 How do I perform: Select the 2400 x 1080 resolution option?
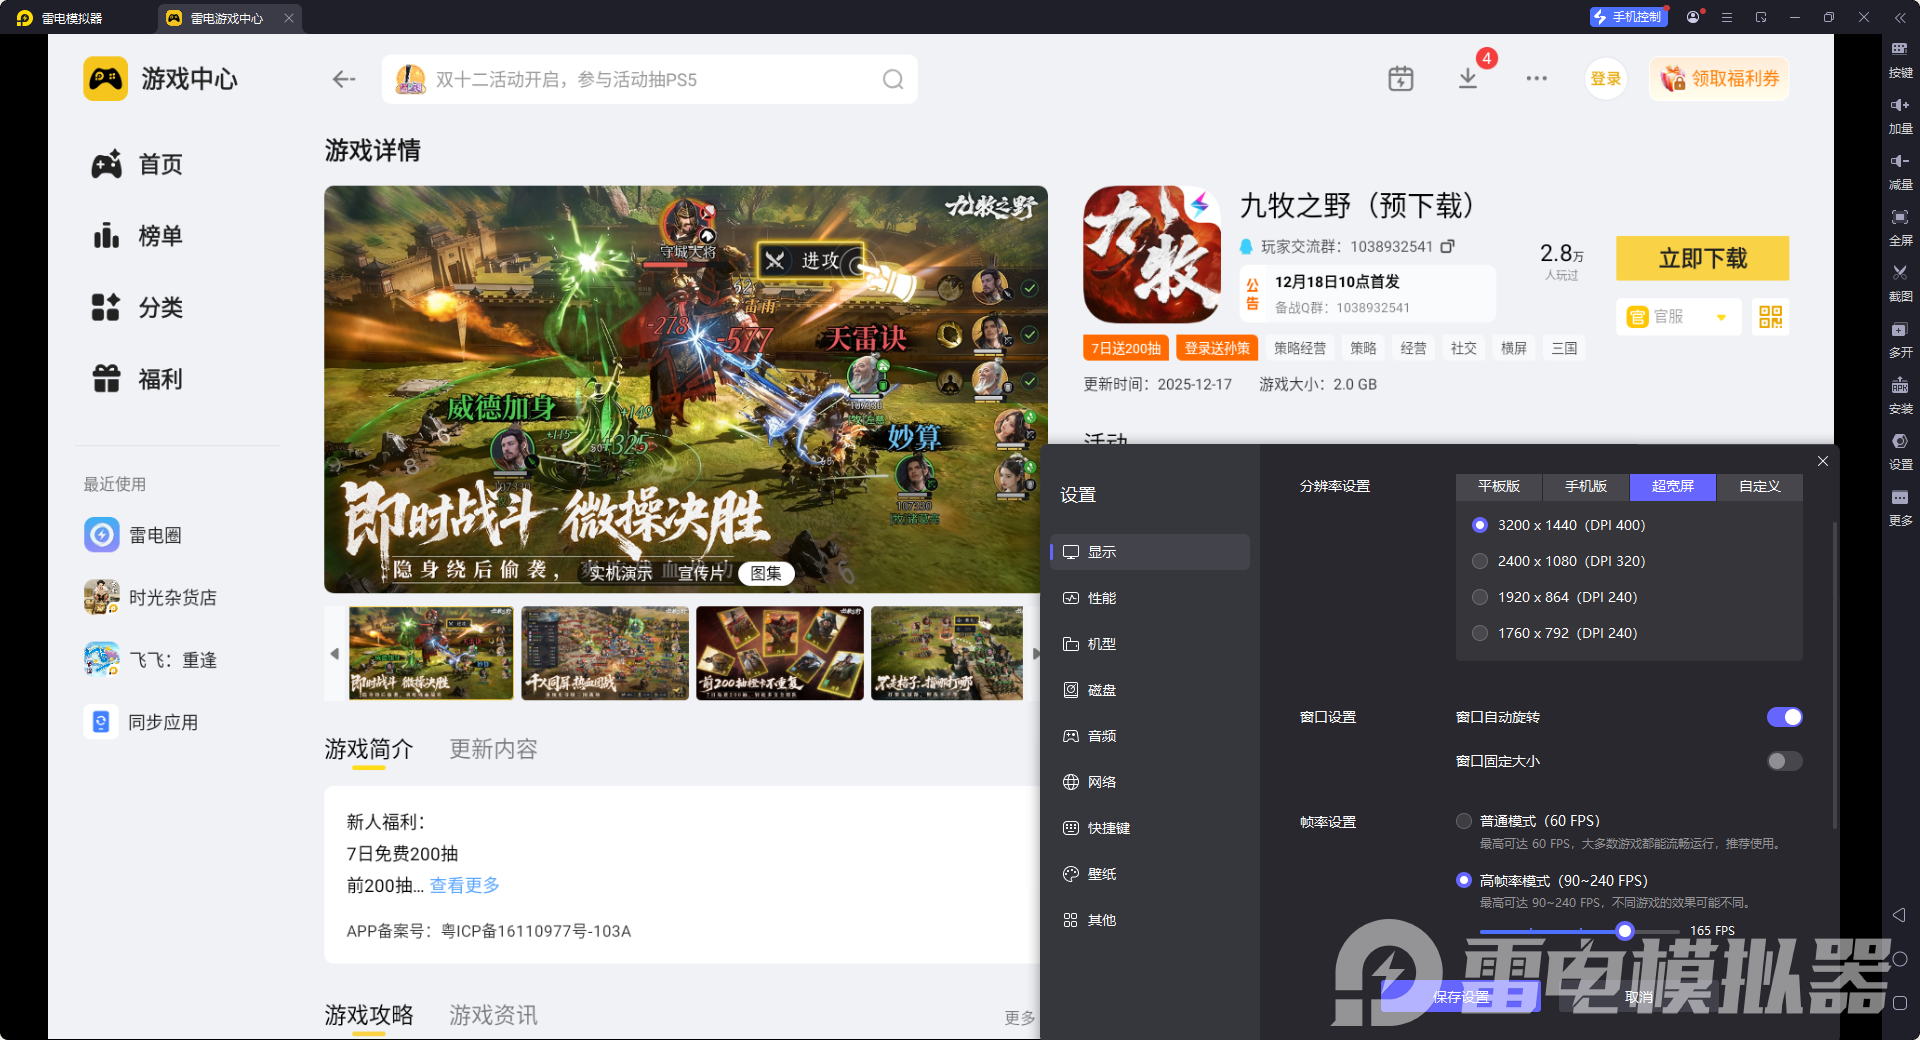pyautogui.click(x=1480, y=561)
